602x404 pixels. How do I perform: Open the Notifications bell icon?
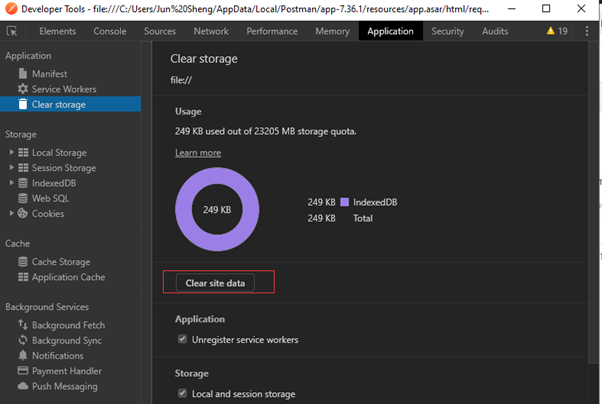(23, 356)
